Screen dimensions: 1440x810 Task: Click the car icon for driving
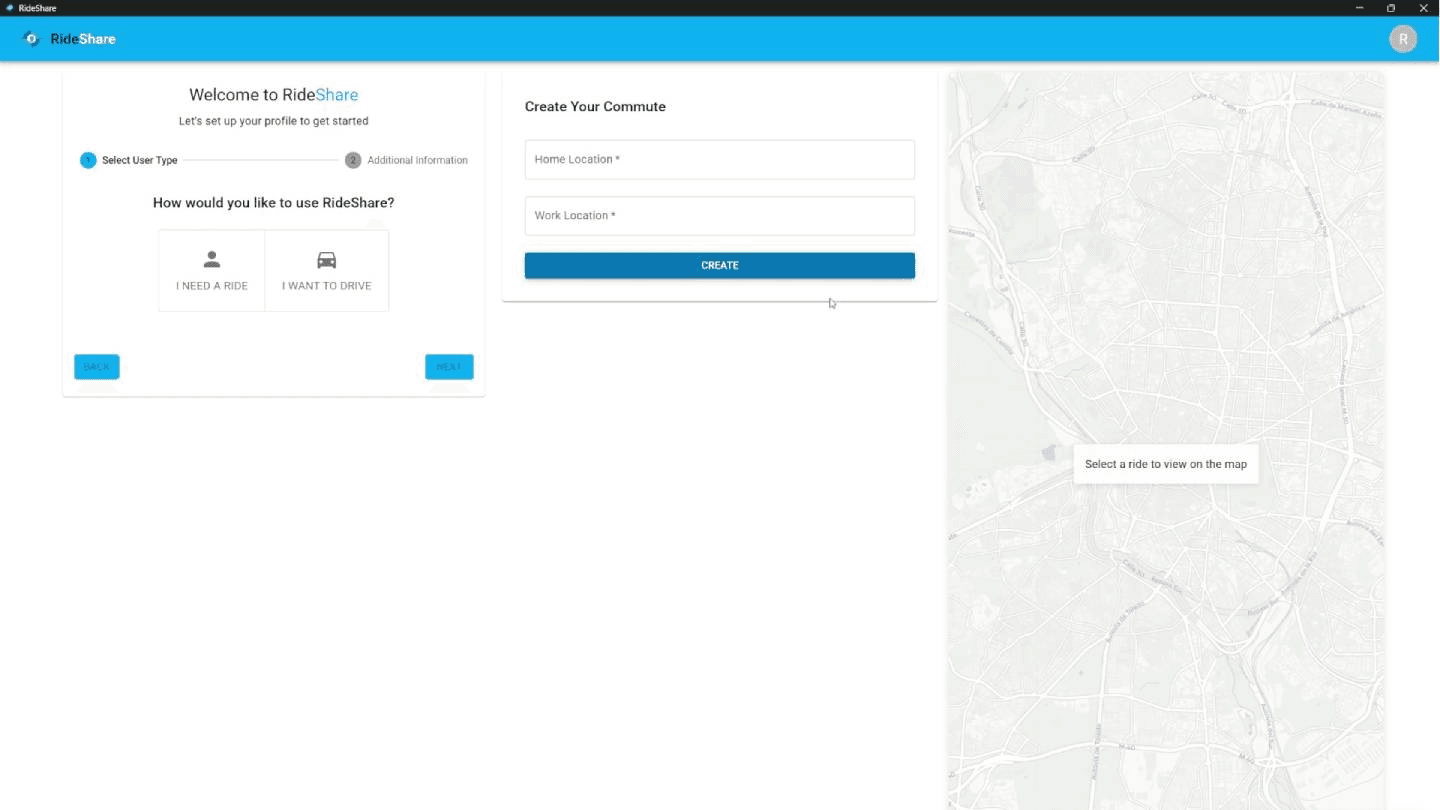[x=326, y=260]
